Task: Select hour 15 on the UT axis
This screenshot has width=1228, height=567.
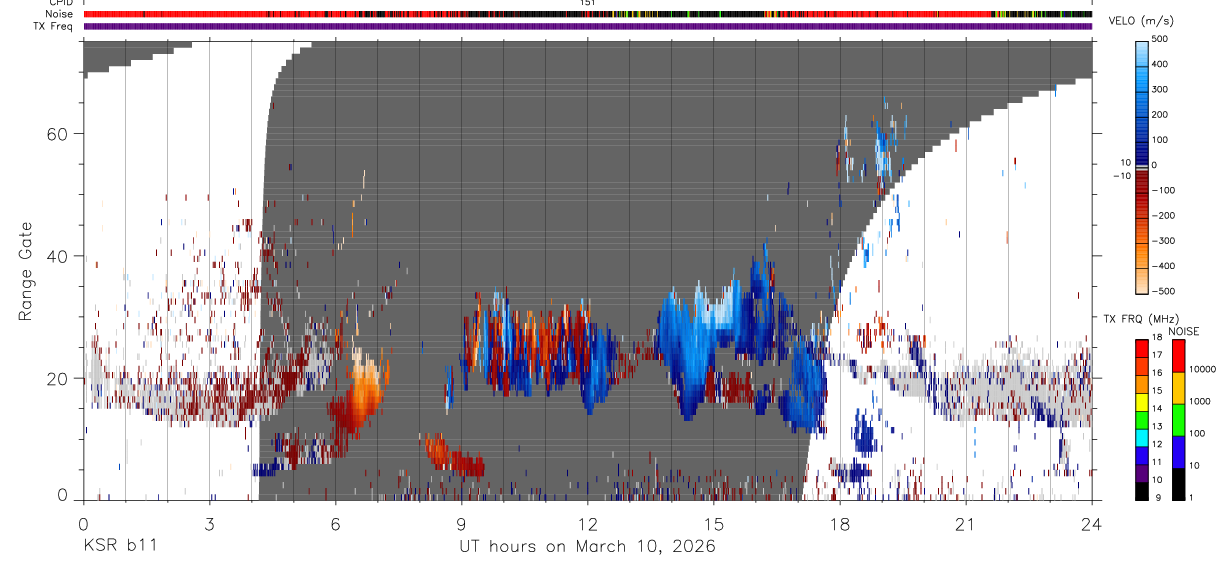Action: (x=713, y=523)
